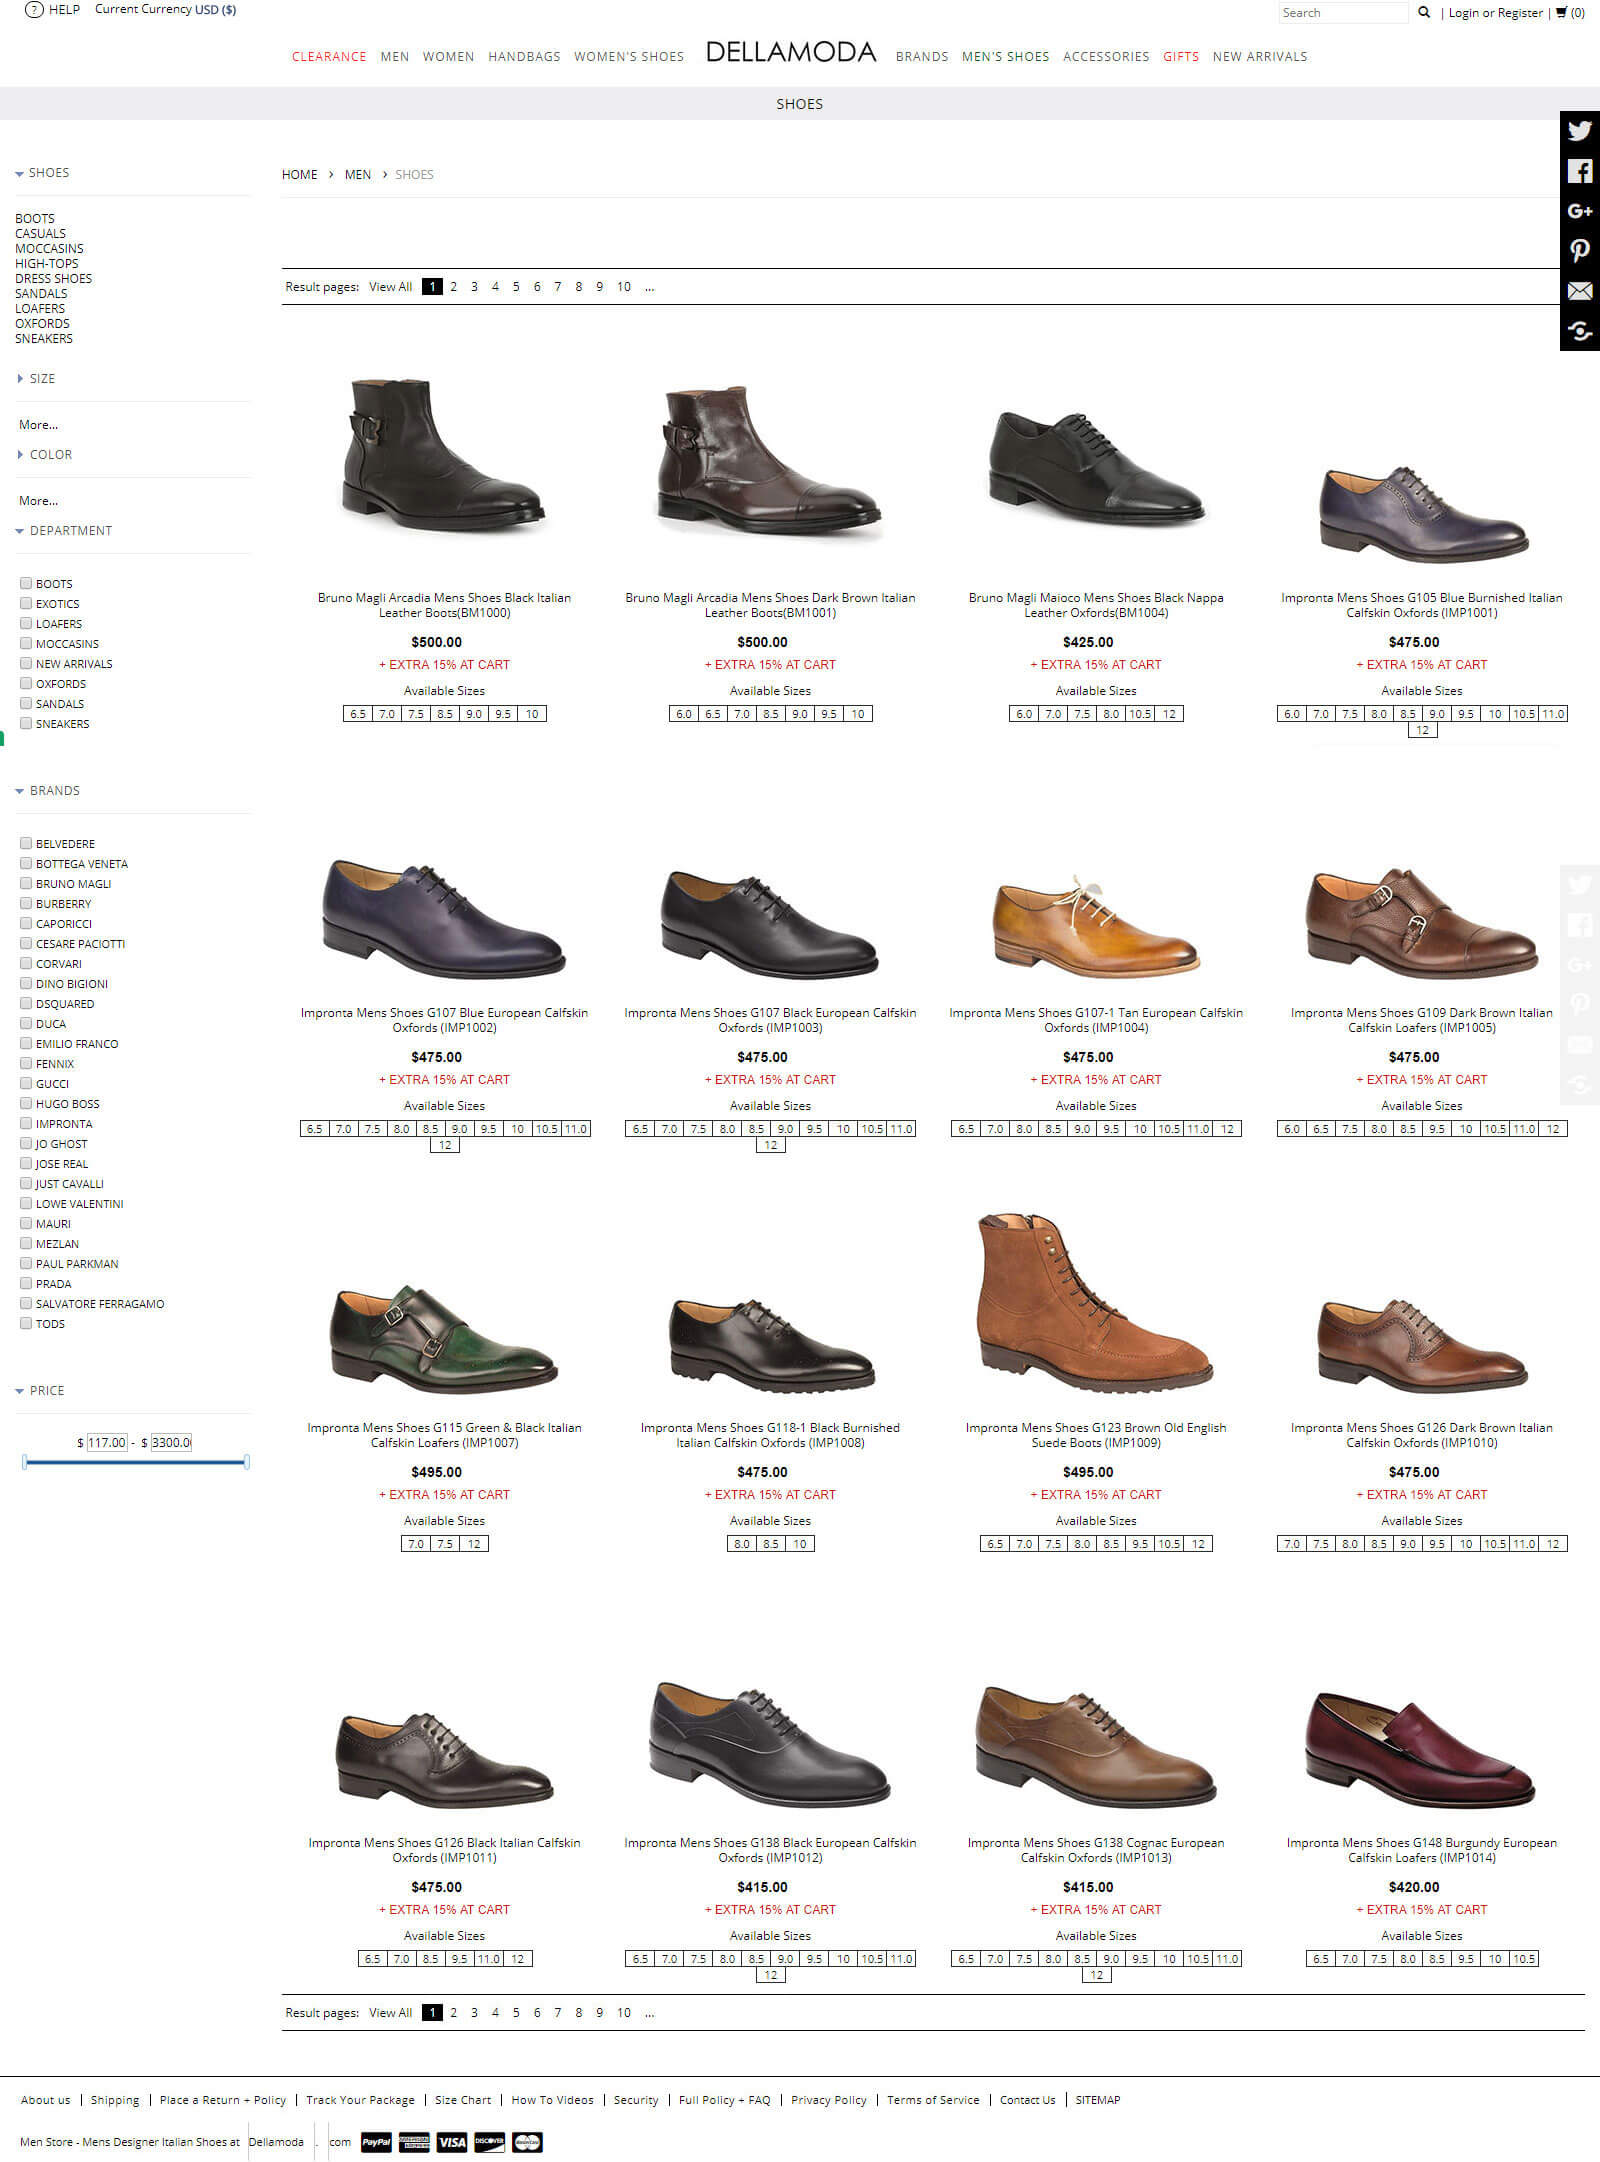Viewport: 1600px width, 2162px height.
Task: Share by email envelope icon
Action: [x=1579, y=291]
